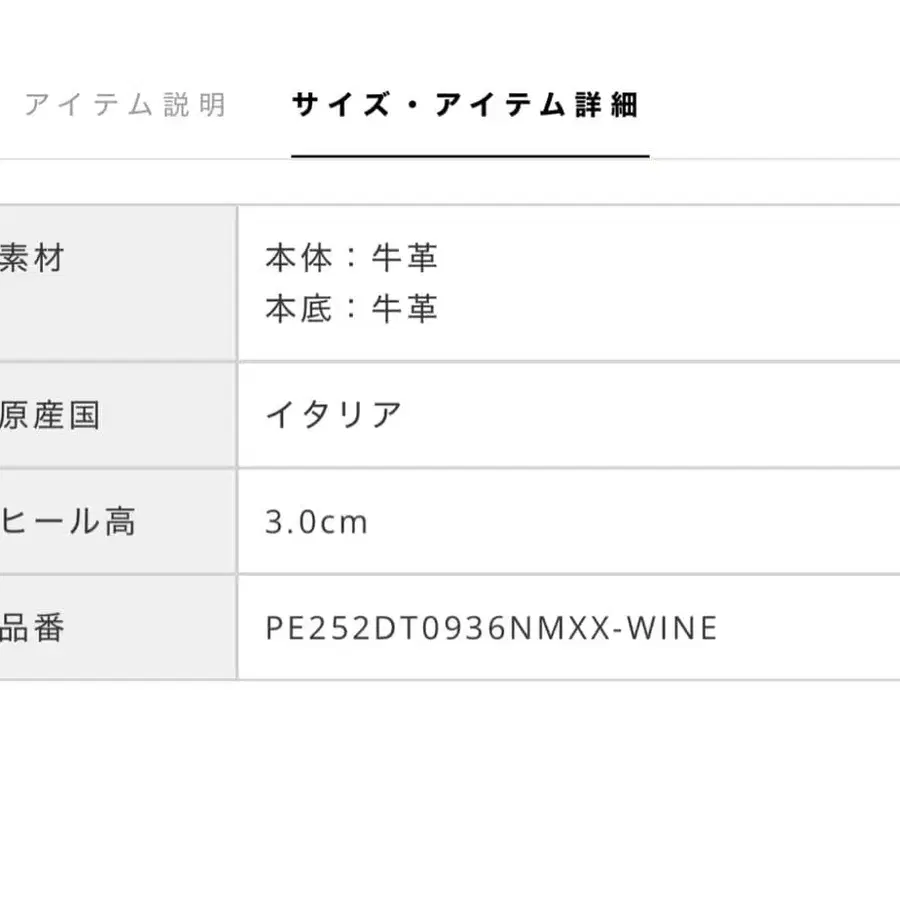Viewport: 900px width, 900px height.
Task: Switch to the アイテム説明 tab
Action: tap(125, 105)
